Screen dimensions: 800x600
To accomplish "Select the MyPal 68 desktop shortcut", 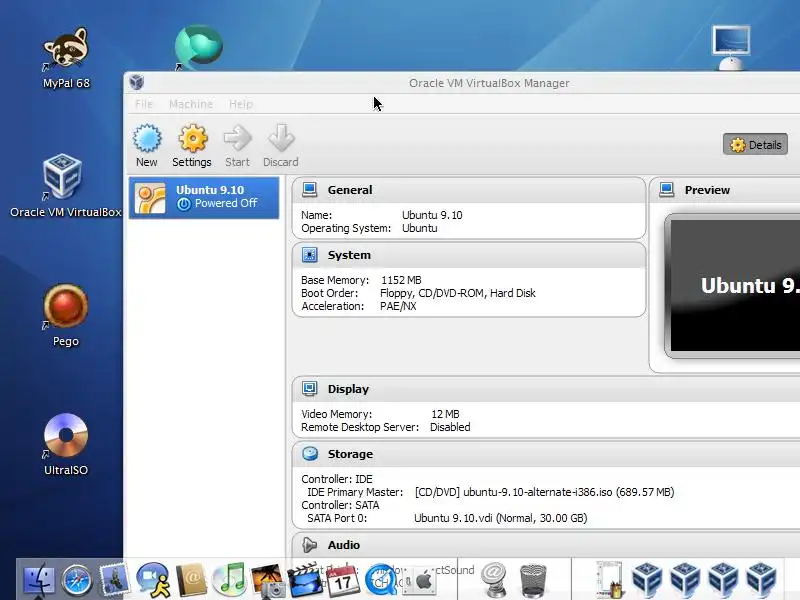I will point(66,58).
